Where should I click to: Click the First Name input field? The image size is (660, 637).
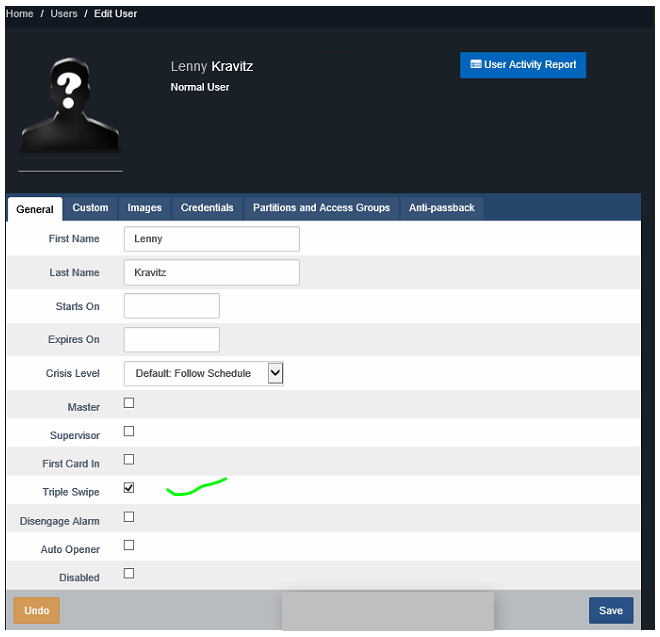tap(212, 239)
